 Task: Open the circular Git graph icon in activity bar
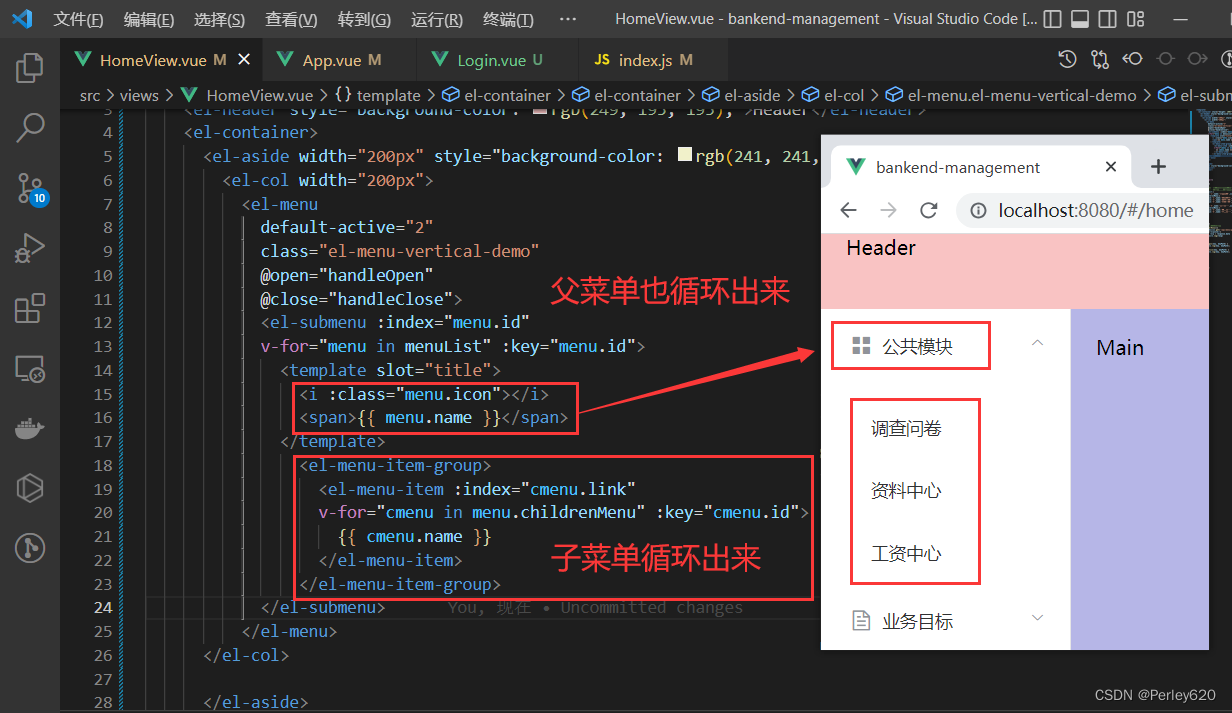30,548
